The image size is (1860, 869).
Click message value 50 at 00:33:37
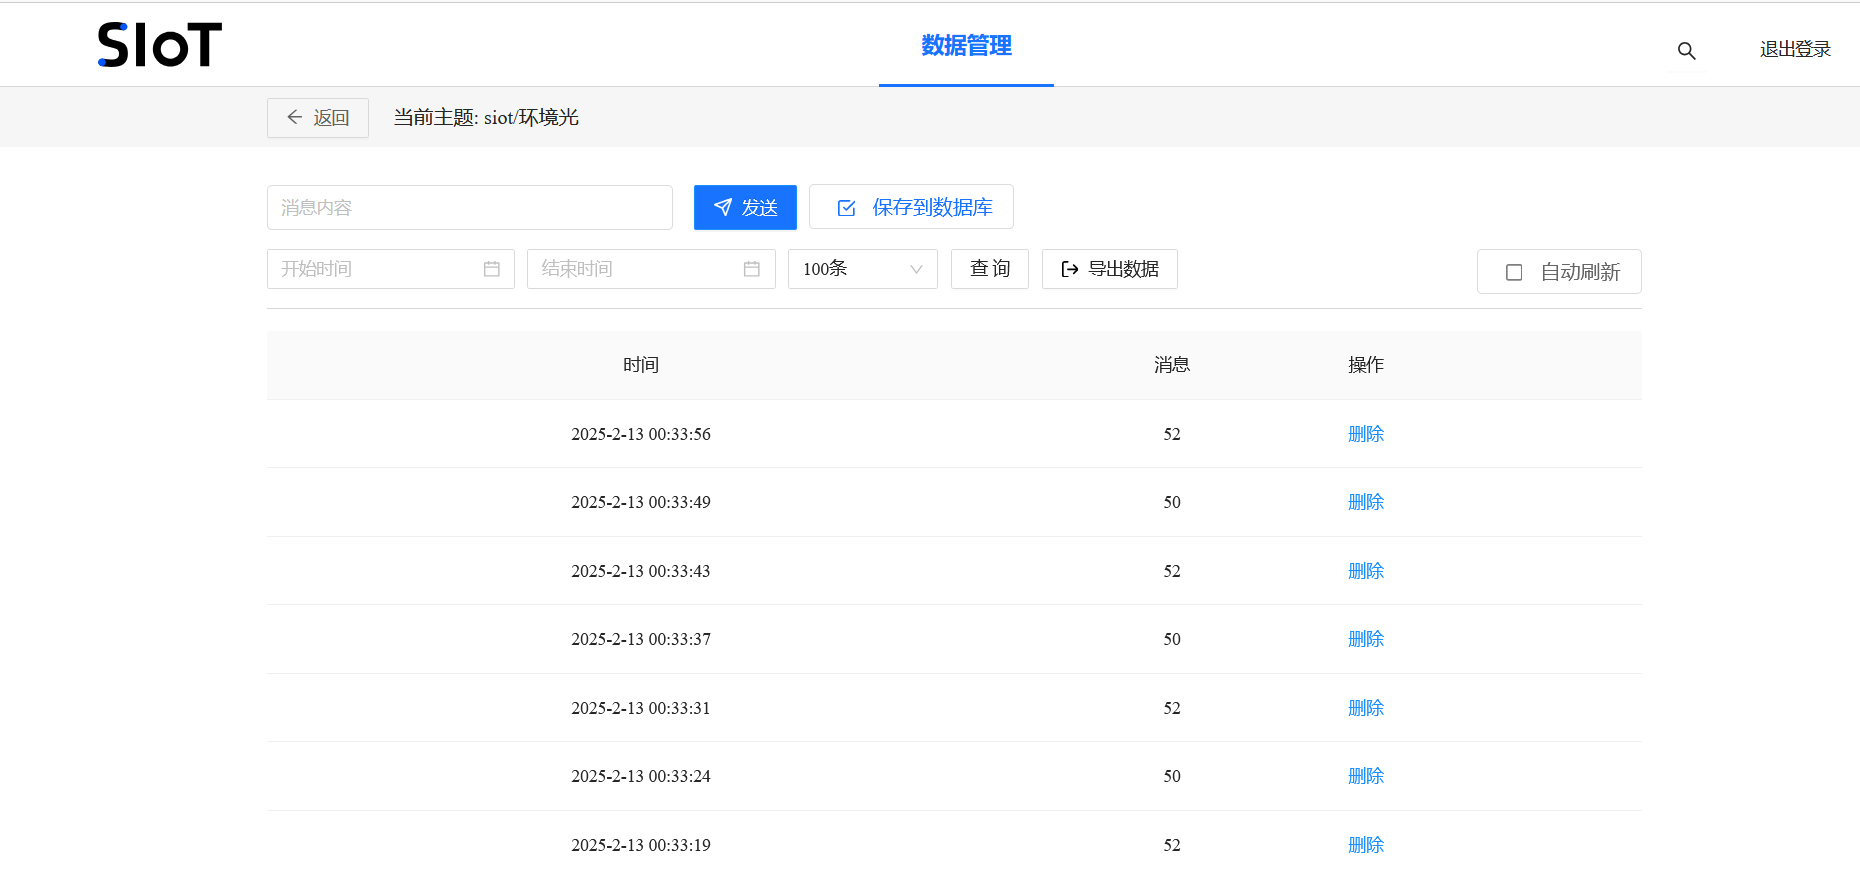point(1172,639)
